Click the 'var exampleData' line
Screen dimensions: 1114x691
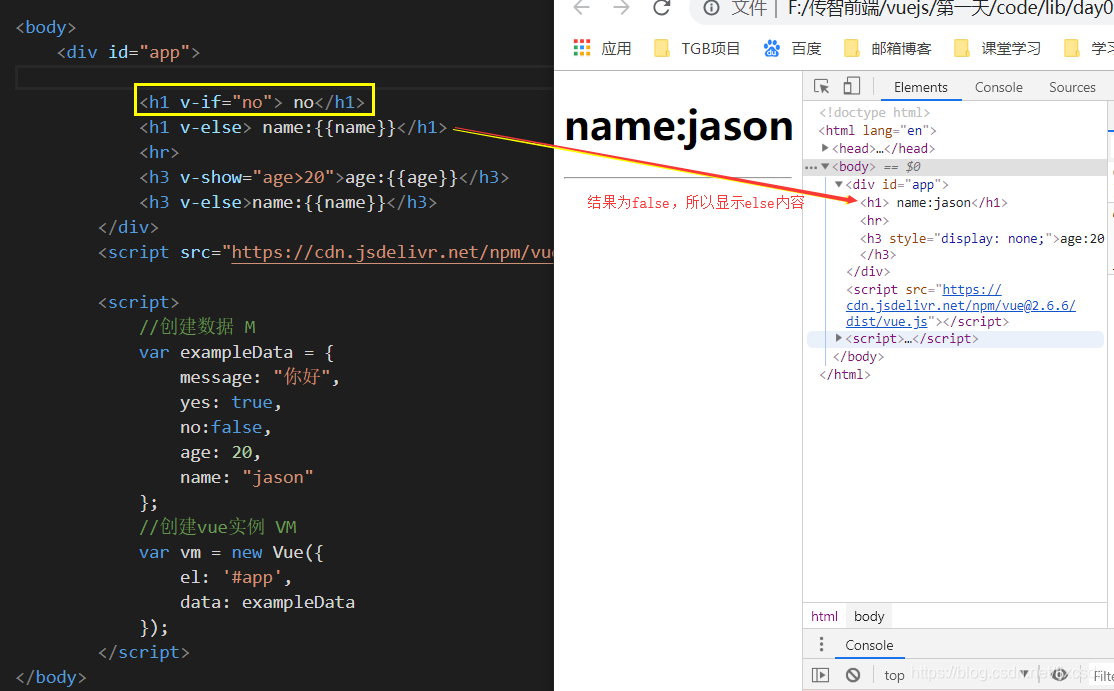click(236, 352)
